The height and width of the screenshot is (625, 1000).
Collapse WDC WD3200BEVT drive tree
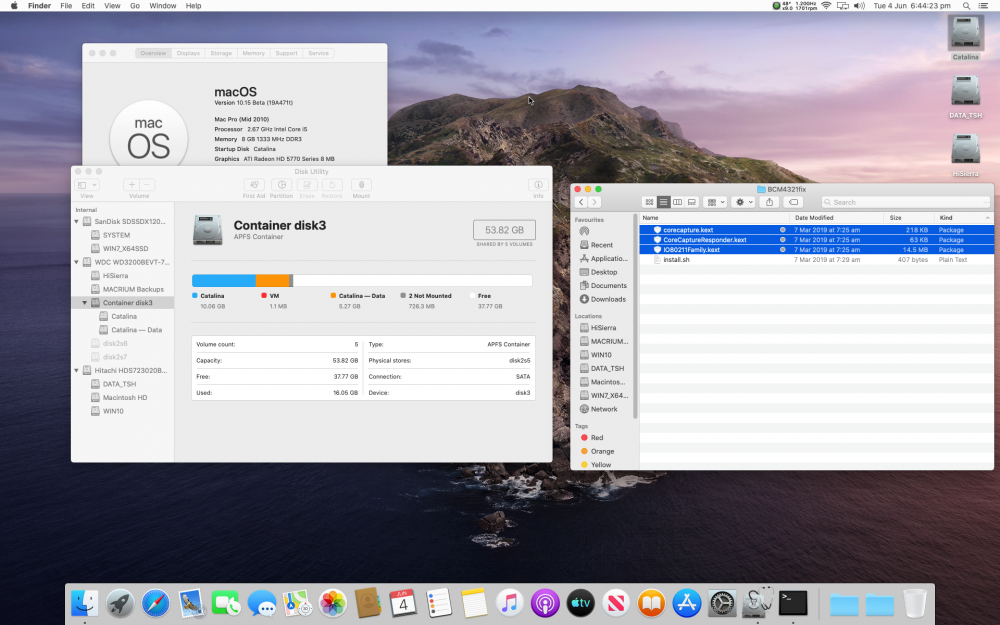(77, 262)
